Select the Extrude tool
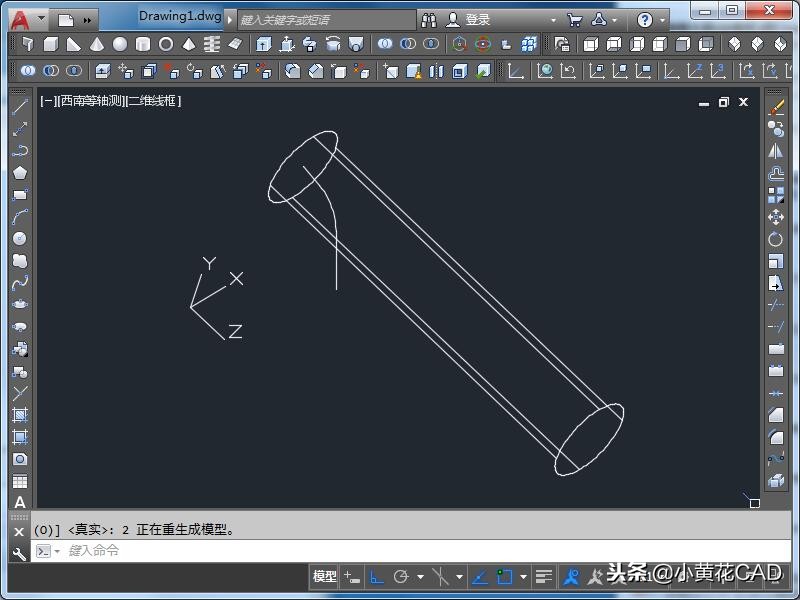800x600 pixels. coord(263,44)
